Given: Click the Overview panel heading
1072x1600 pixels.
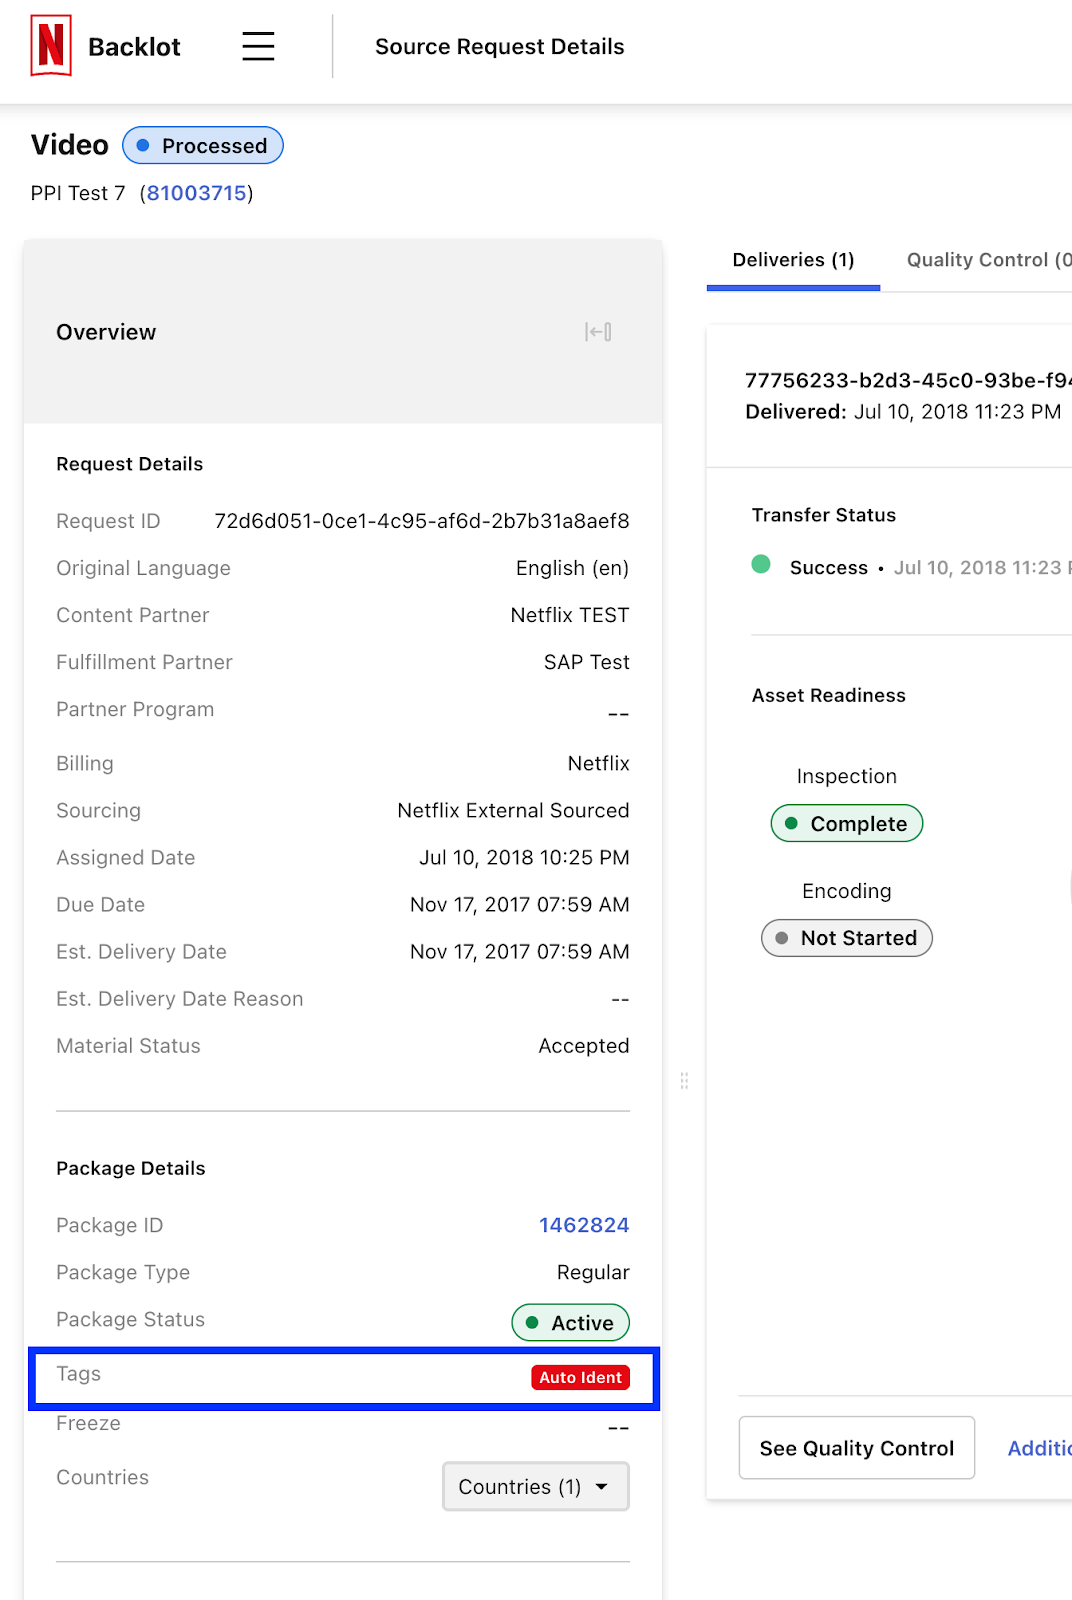Looking at the screenshot, I should pos(106,332).
